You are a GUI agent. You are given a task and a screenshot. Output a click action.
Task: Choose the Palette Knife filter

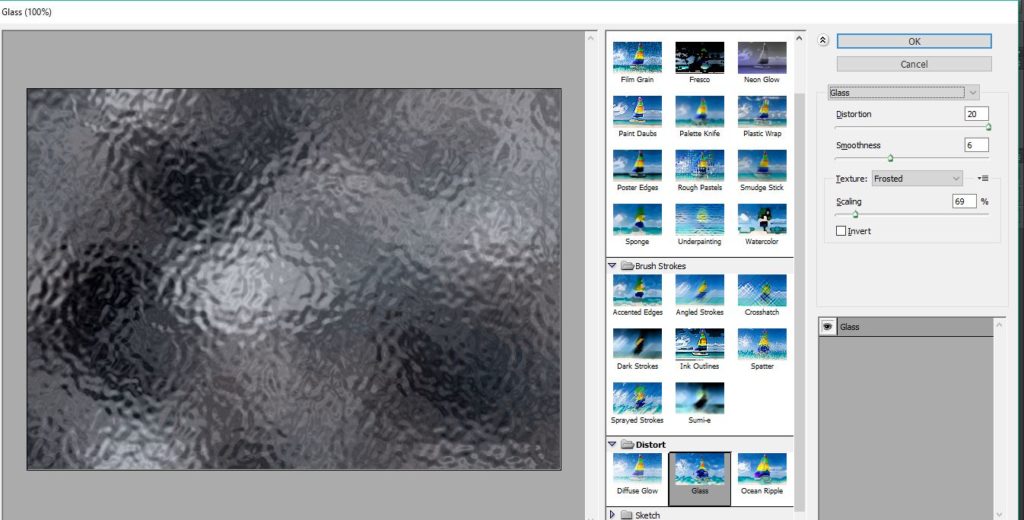point(699,111)
